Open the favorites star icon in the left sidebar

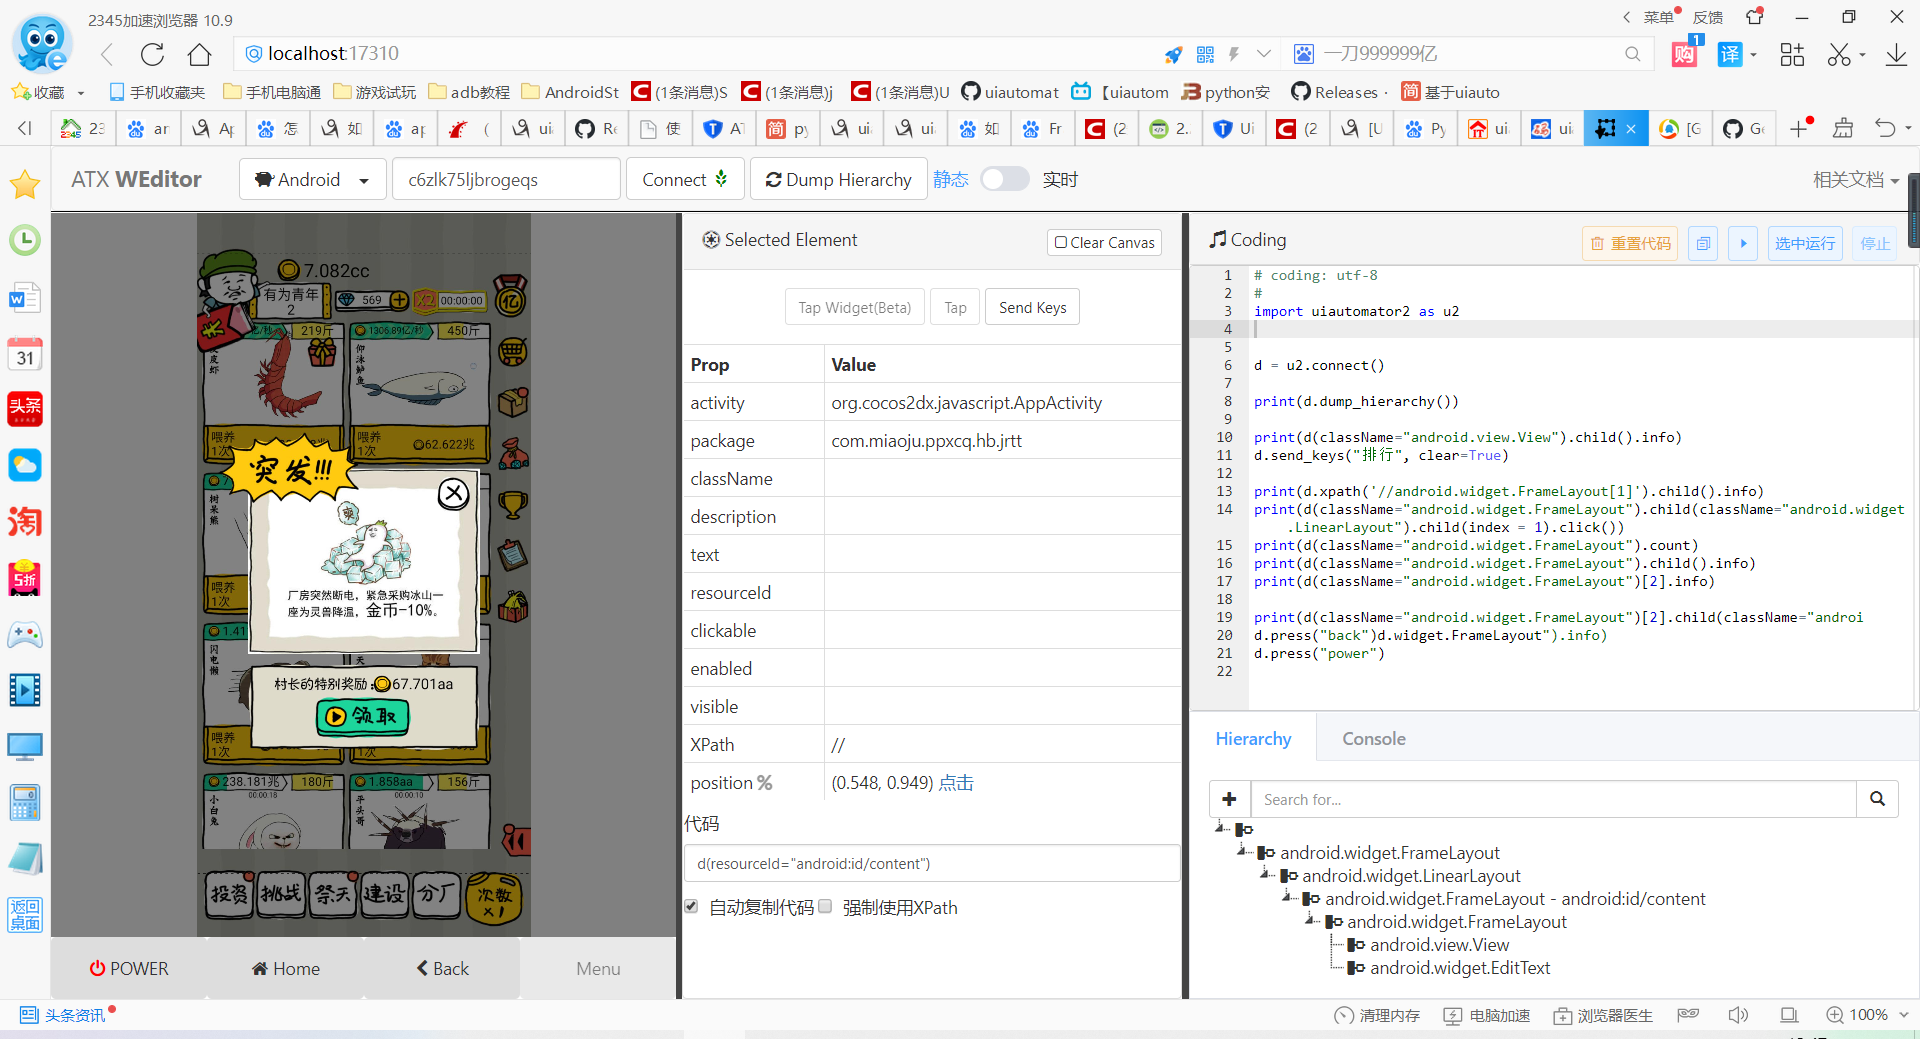click(x=24, y=184)
